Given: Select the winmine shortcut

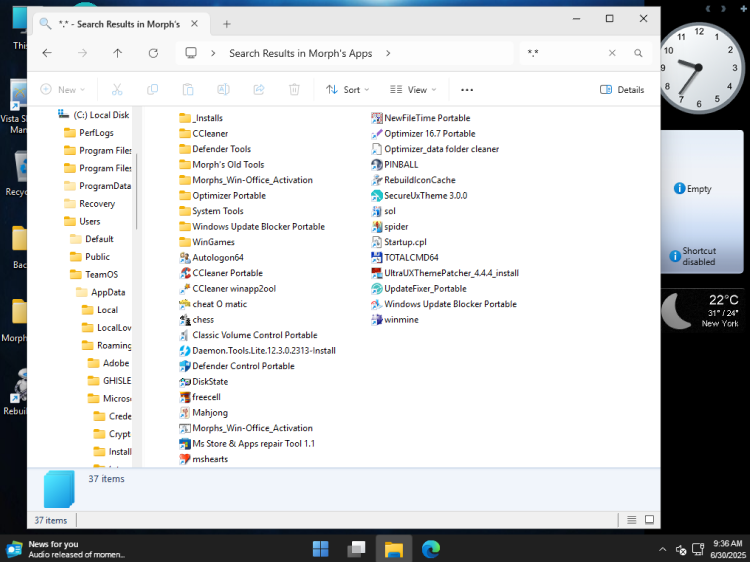Looking at the screenshot, I should coord(395,320).
